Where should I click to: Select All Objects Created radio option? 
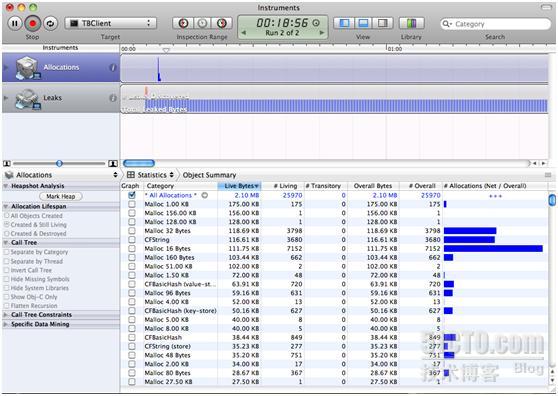click(6, 216)
